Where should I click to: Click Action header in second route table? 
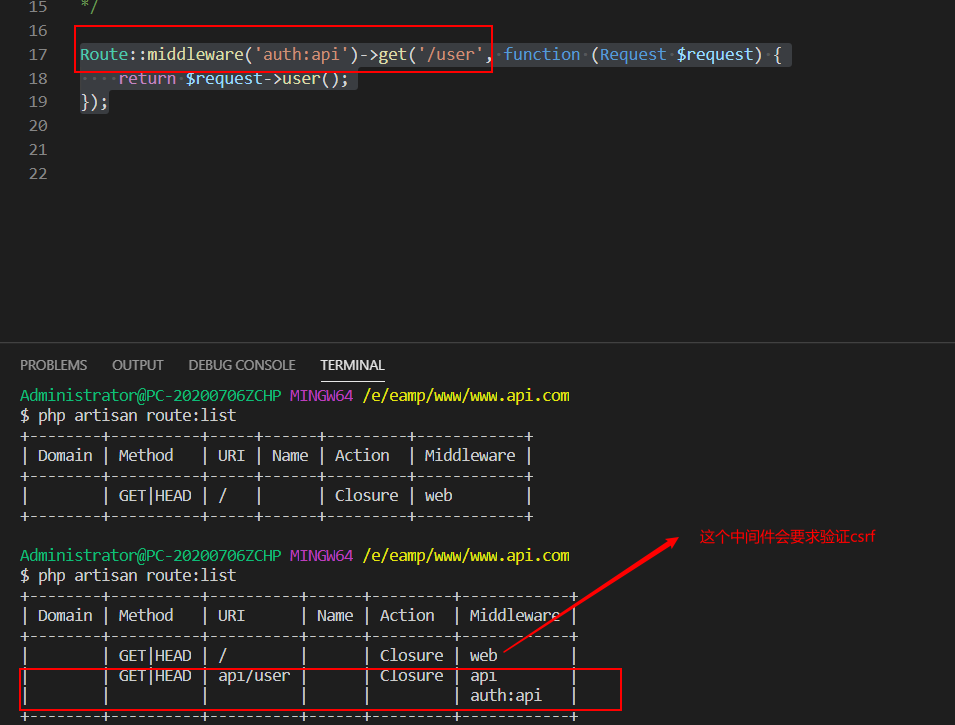pos(407,616)
